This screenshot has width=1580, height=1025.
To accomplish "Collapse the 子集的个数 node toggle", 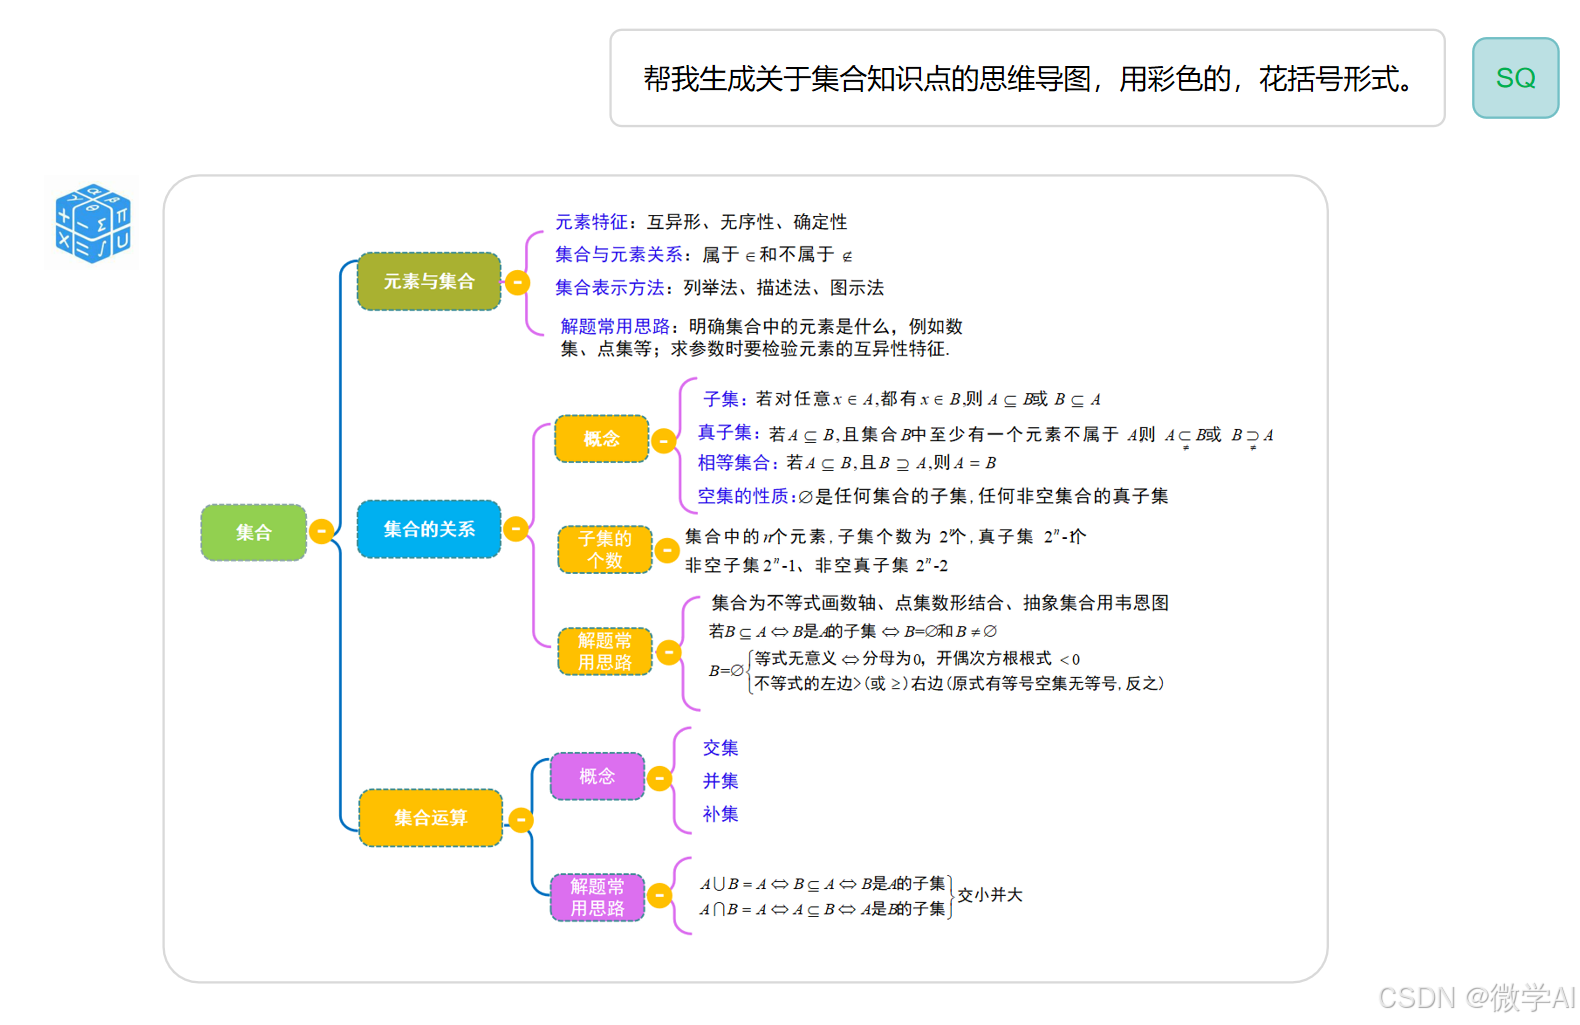I will point(667,549).
